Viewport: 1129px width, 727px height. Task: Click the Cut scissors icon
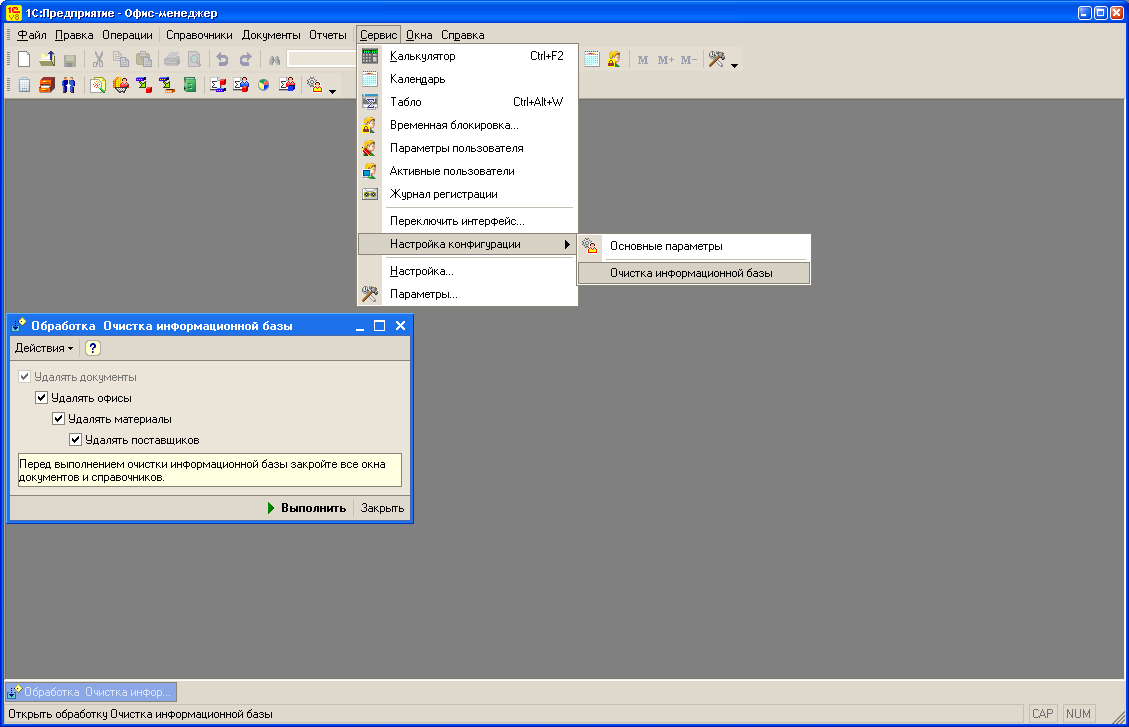coord(99,59)
